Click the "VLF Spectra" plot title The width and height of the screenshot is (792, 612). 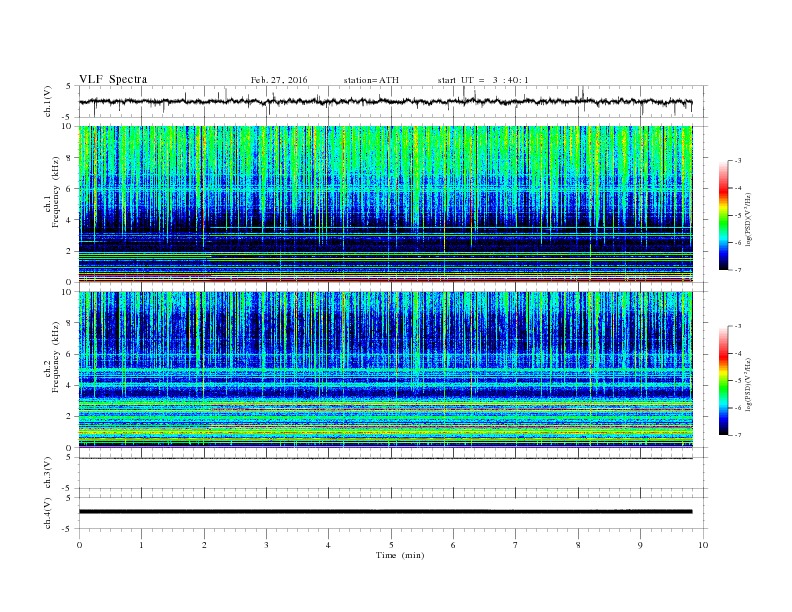[113, 79]
